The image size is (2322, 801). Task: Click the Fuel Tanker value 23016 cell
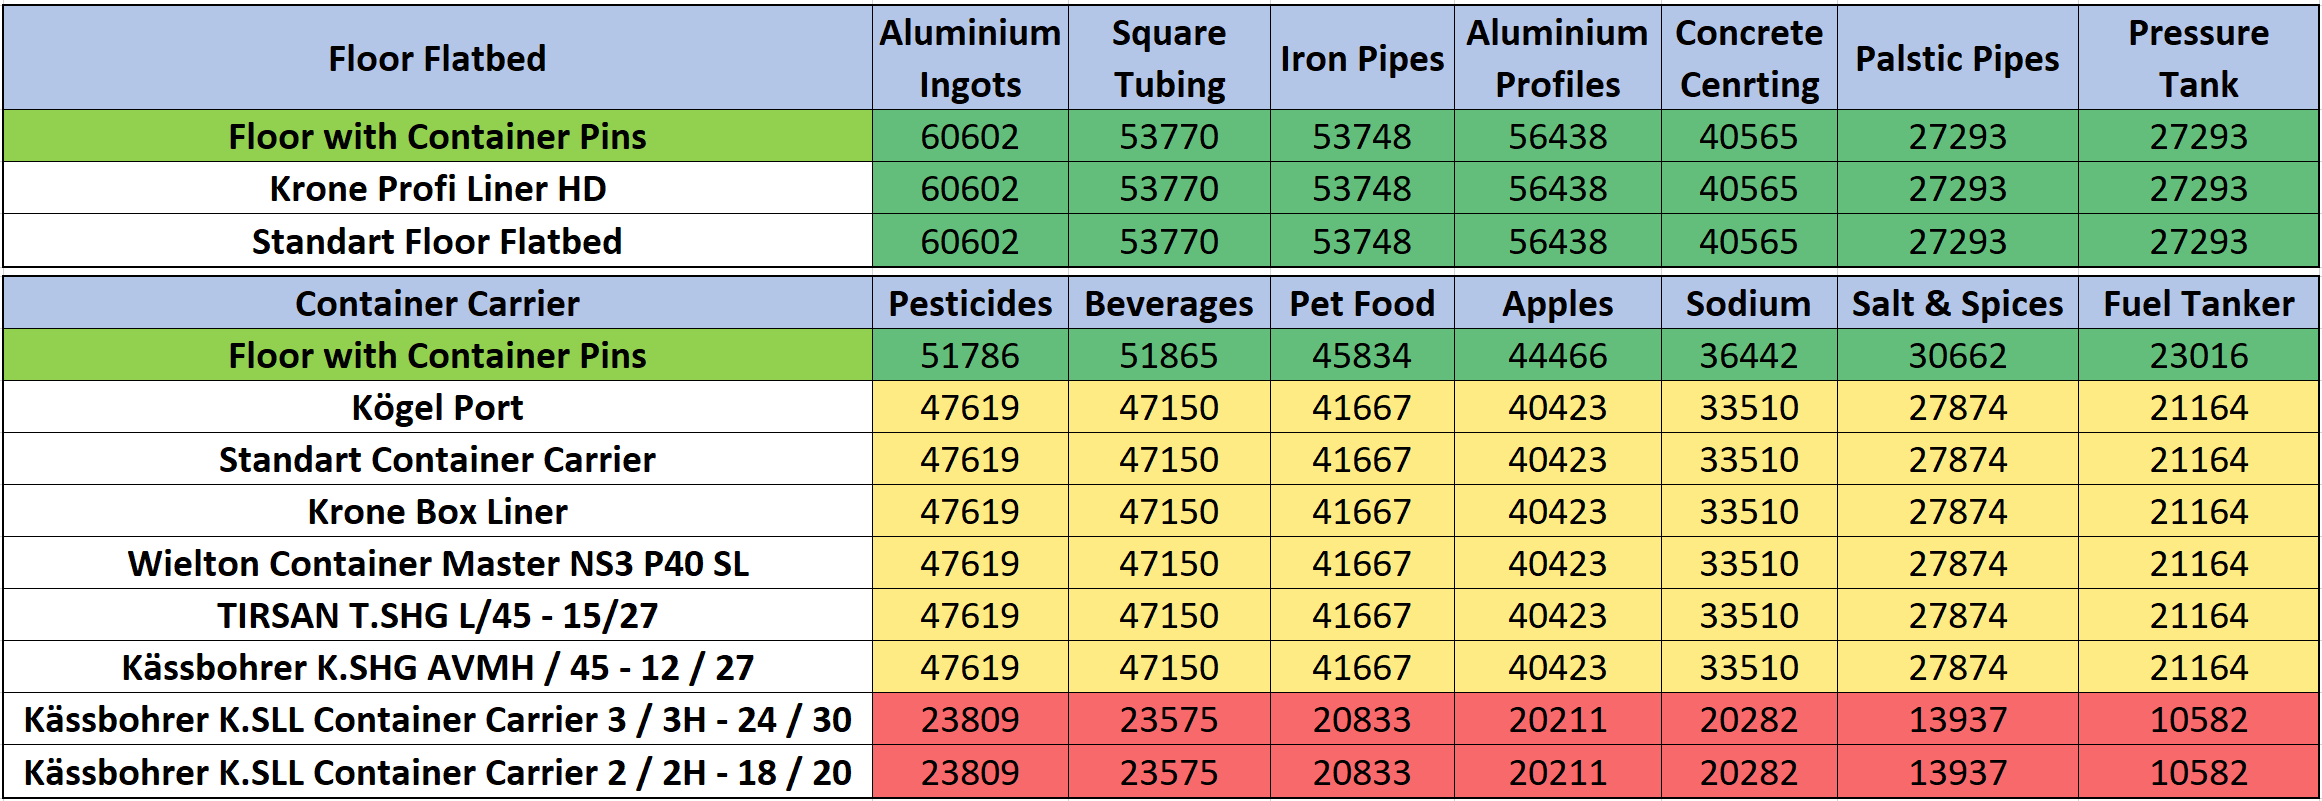pyautogui.click(x=2198, y=355)
